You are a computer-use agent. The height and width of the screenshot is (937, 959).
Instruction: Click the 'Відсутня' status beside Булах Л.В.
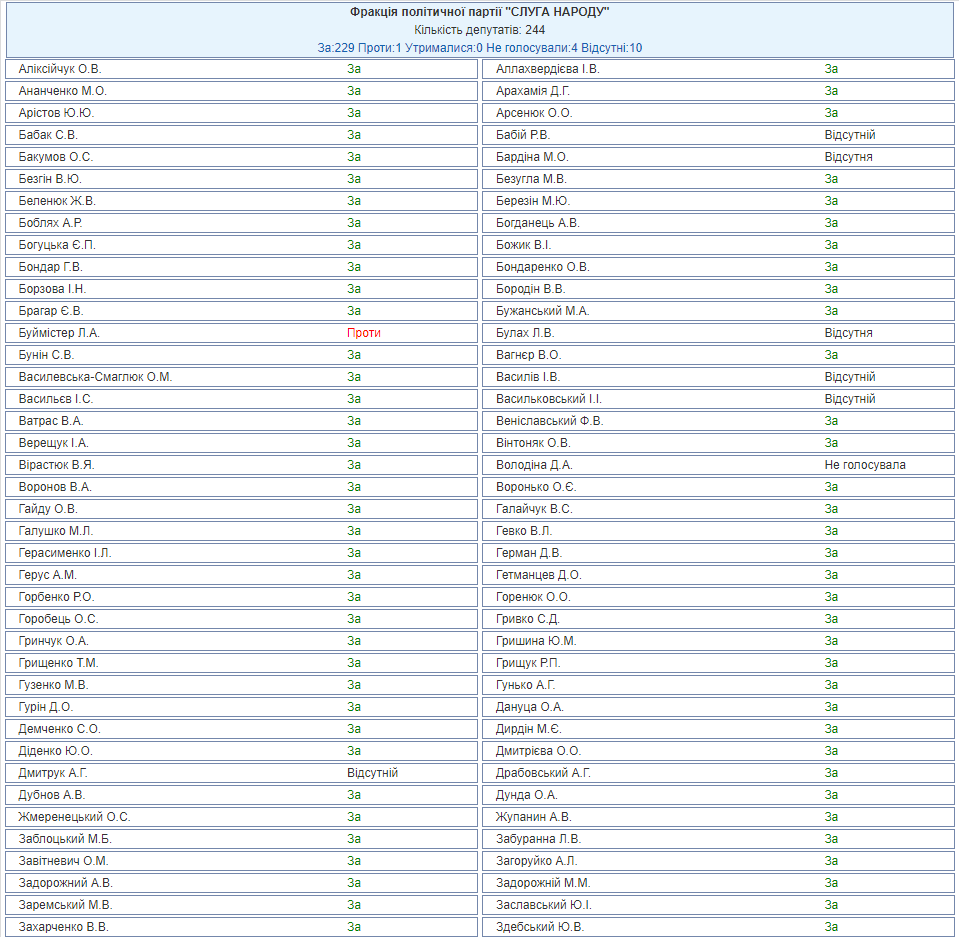pyautogui.click(x=848, y=333)
